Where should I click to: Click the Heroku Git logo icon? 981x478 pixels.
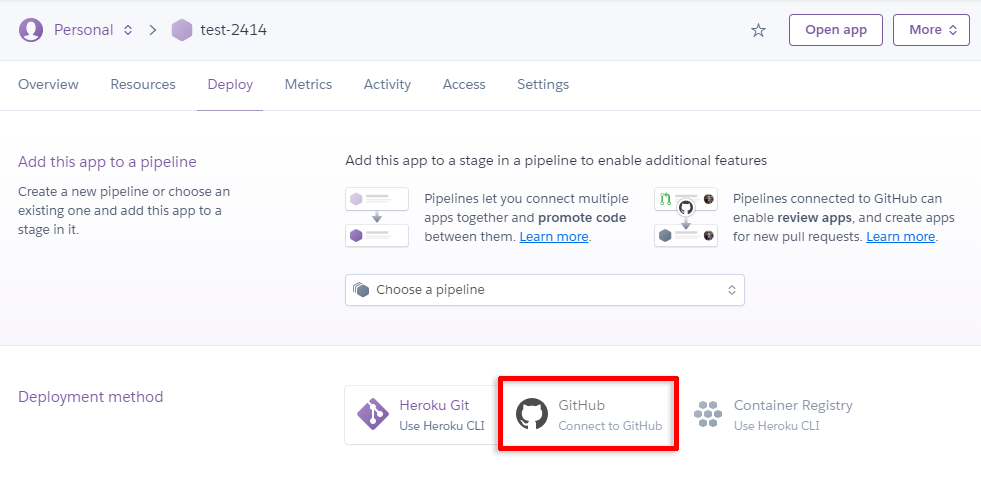373,414
